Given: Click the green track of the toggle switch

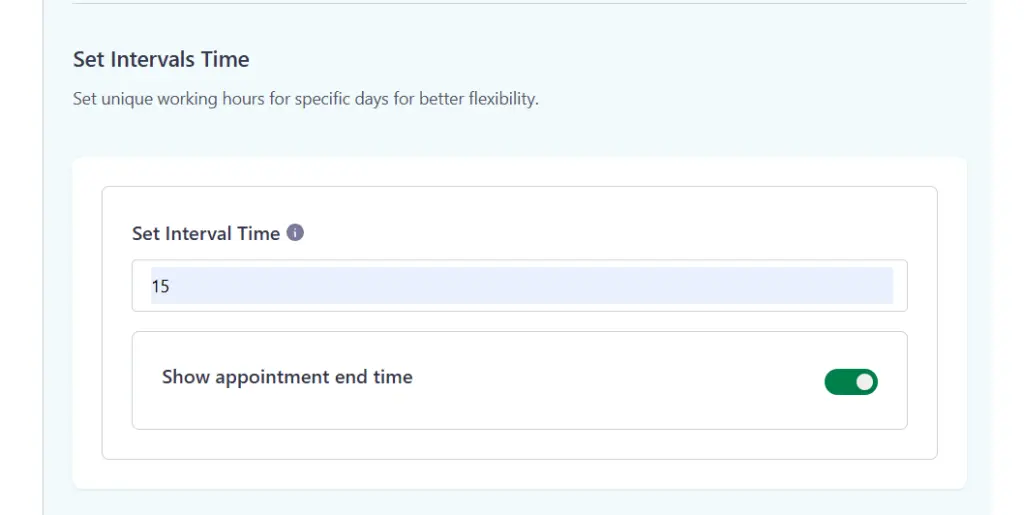Looking at the screenshot, I should tap(838, 381).
